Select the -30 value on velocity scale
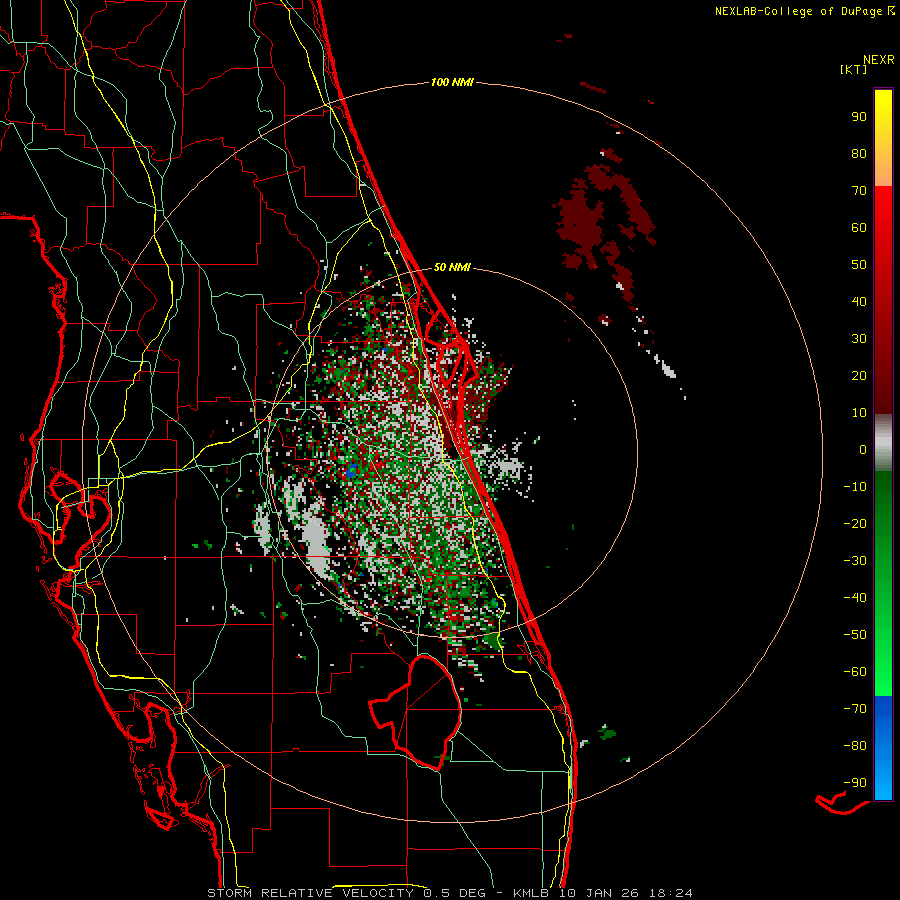 (855, 561)
